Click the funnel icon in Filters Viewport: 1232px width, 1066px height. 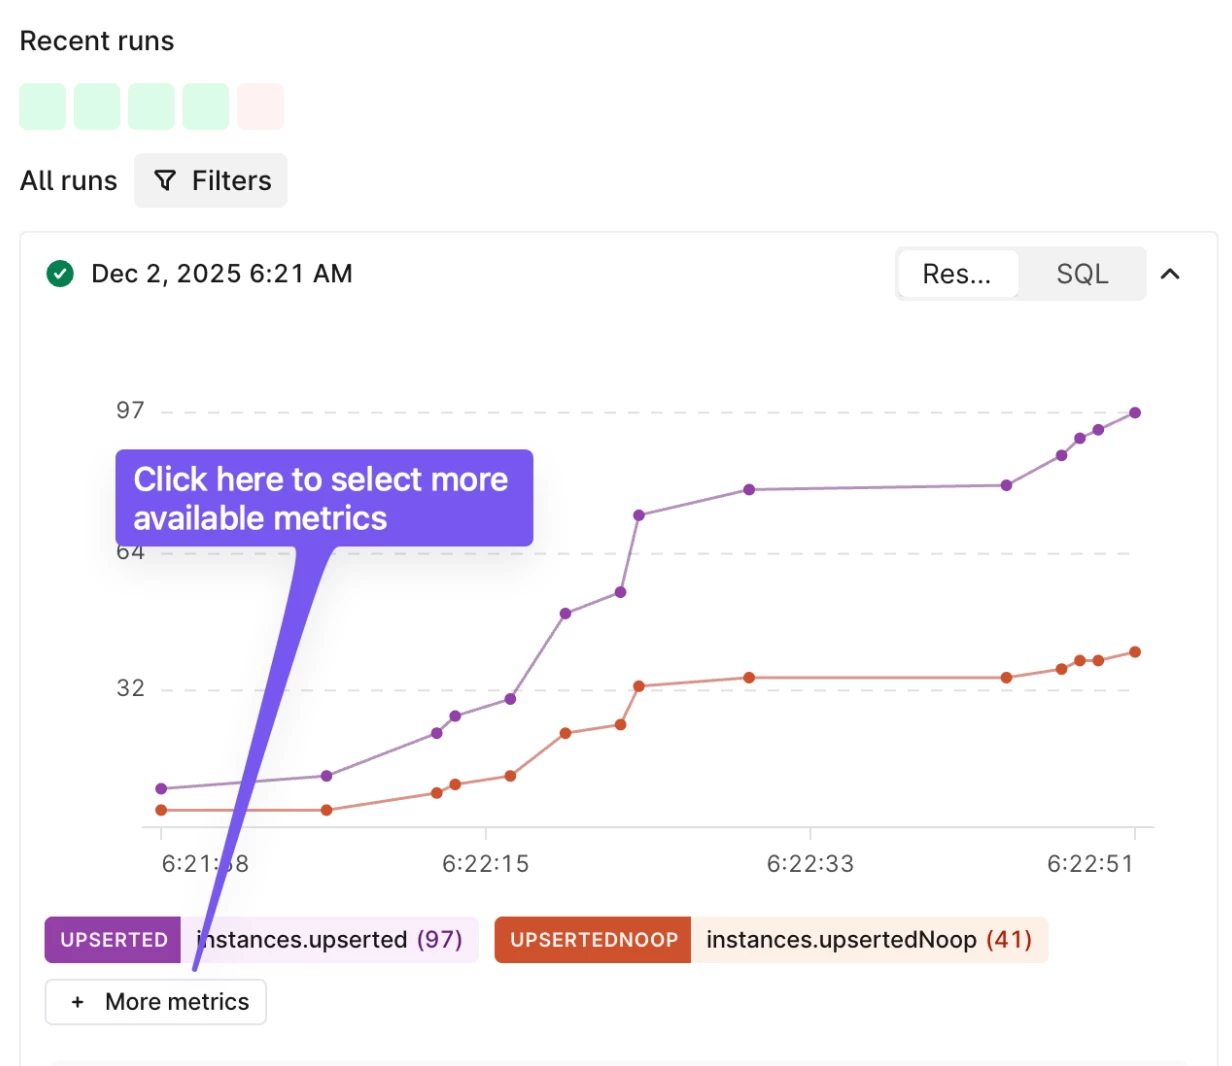[x=165, y=180]
